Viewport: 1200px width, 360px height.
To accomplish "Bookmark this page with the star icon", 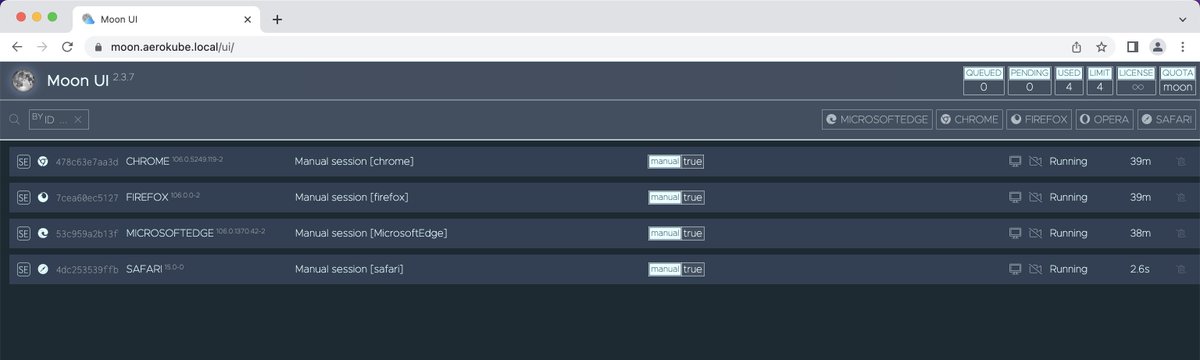I will [x=1101, y=47].
